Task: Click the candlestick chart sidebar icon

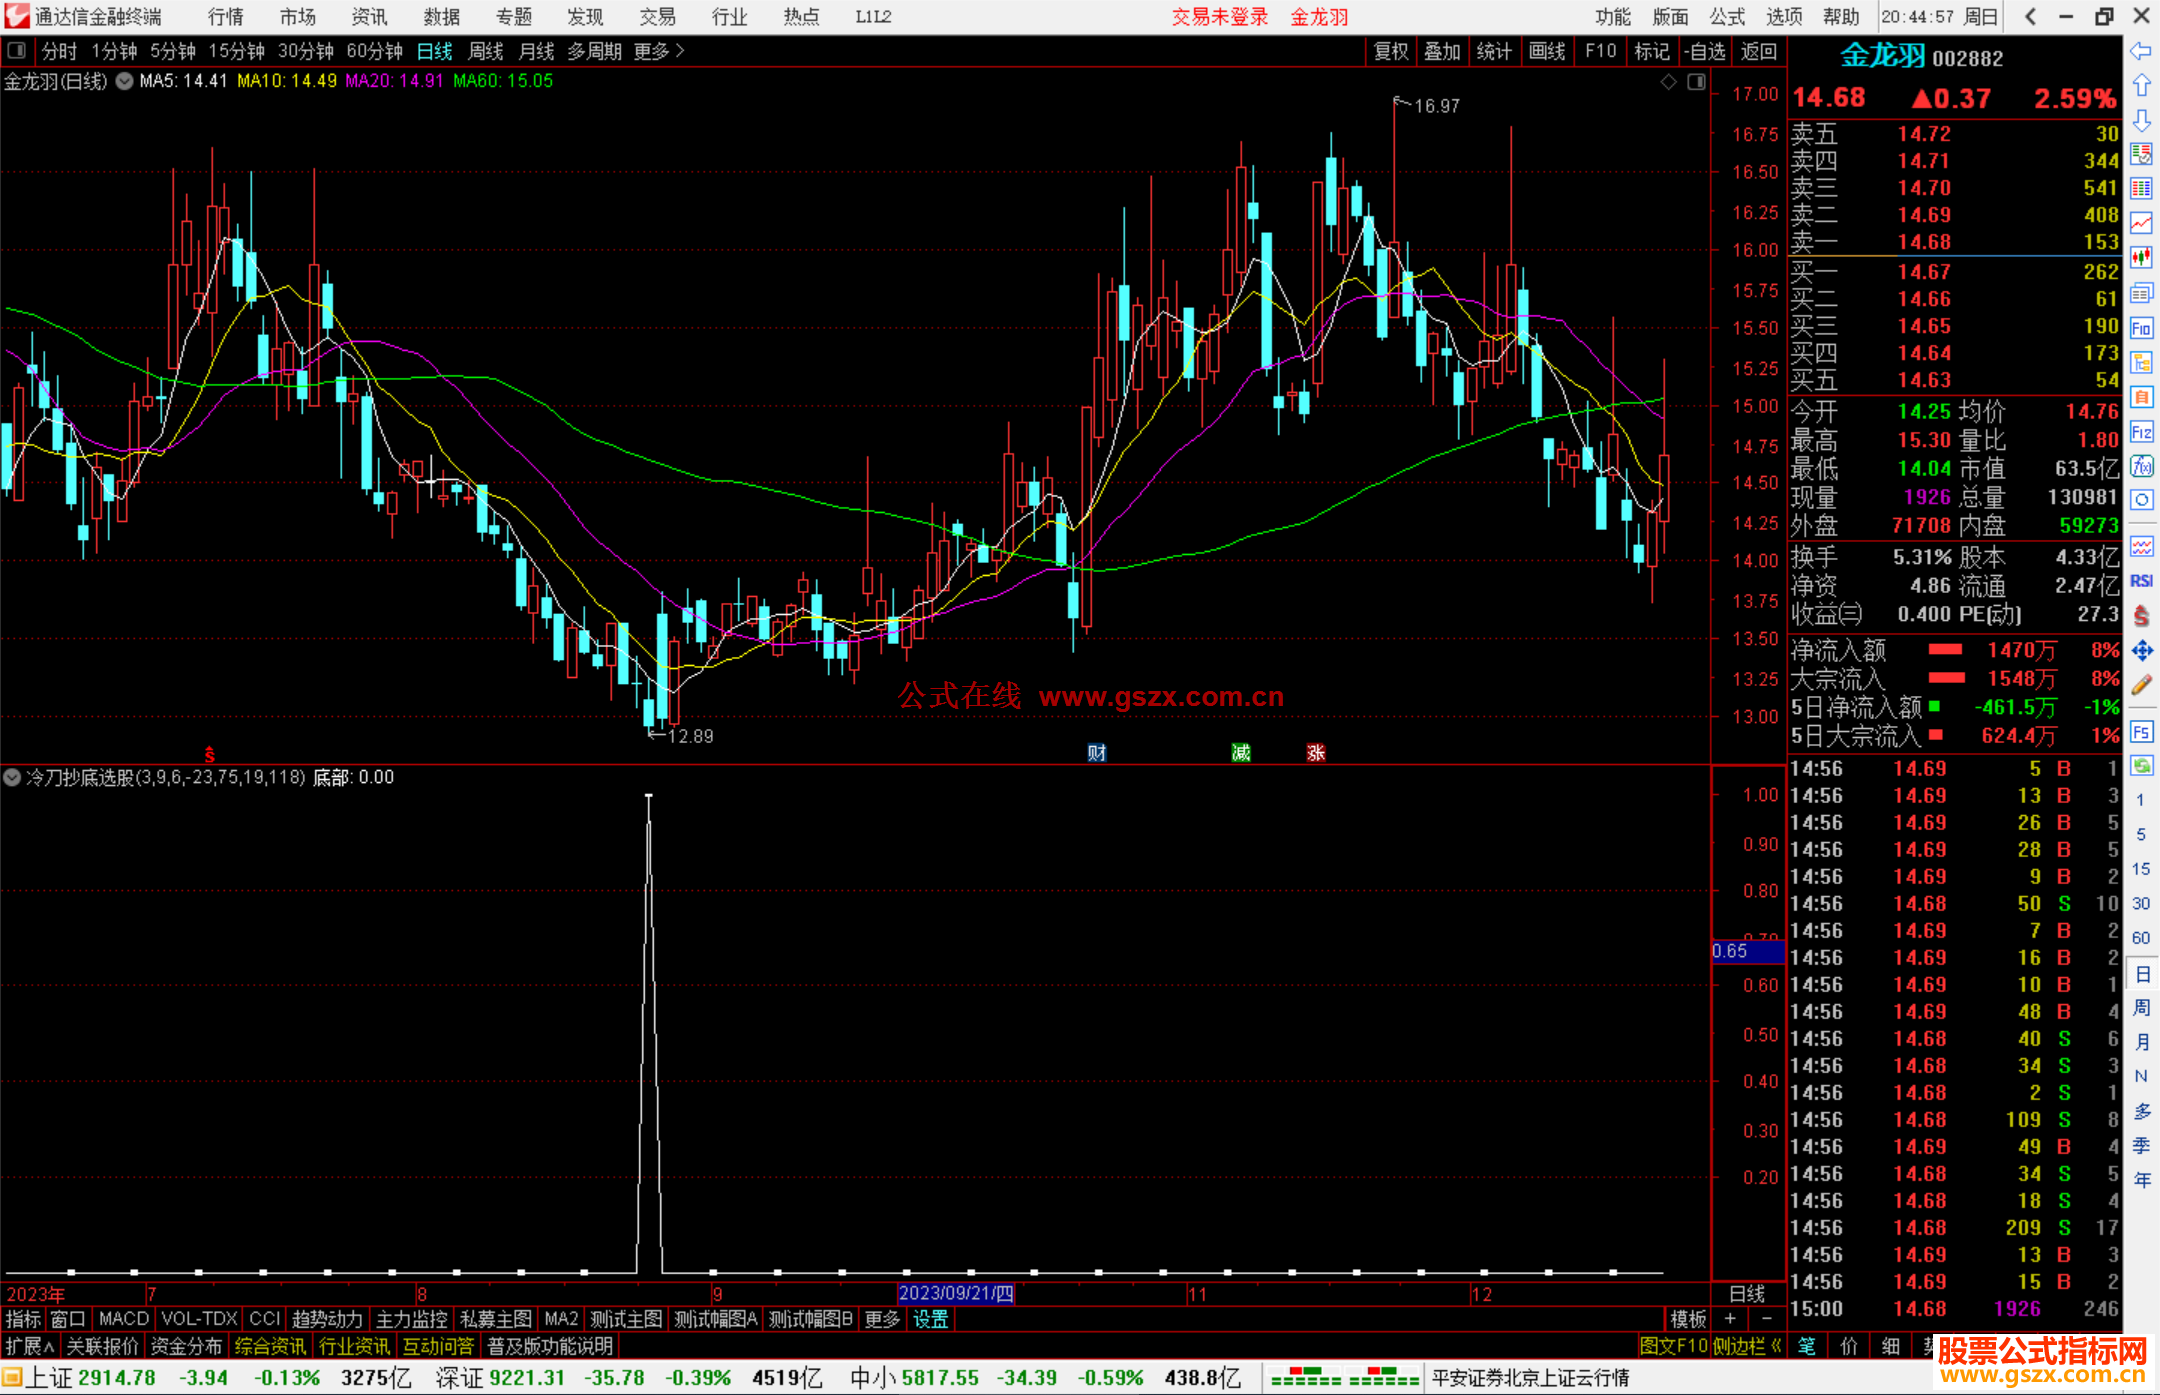Action: pyautogui.click(x=2141, y=258)
